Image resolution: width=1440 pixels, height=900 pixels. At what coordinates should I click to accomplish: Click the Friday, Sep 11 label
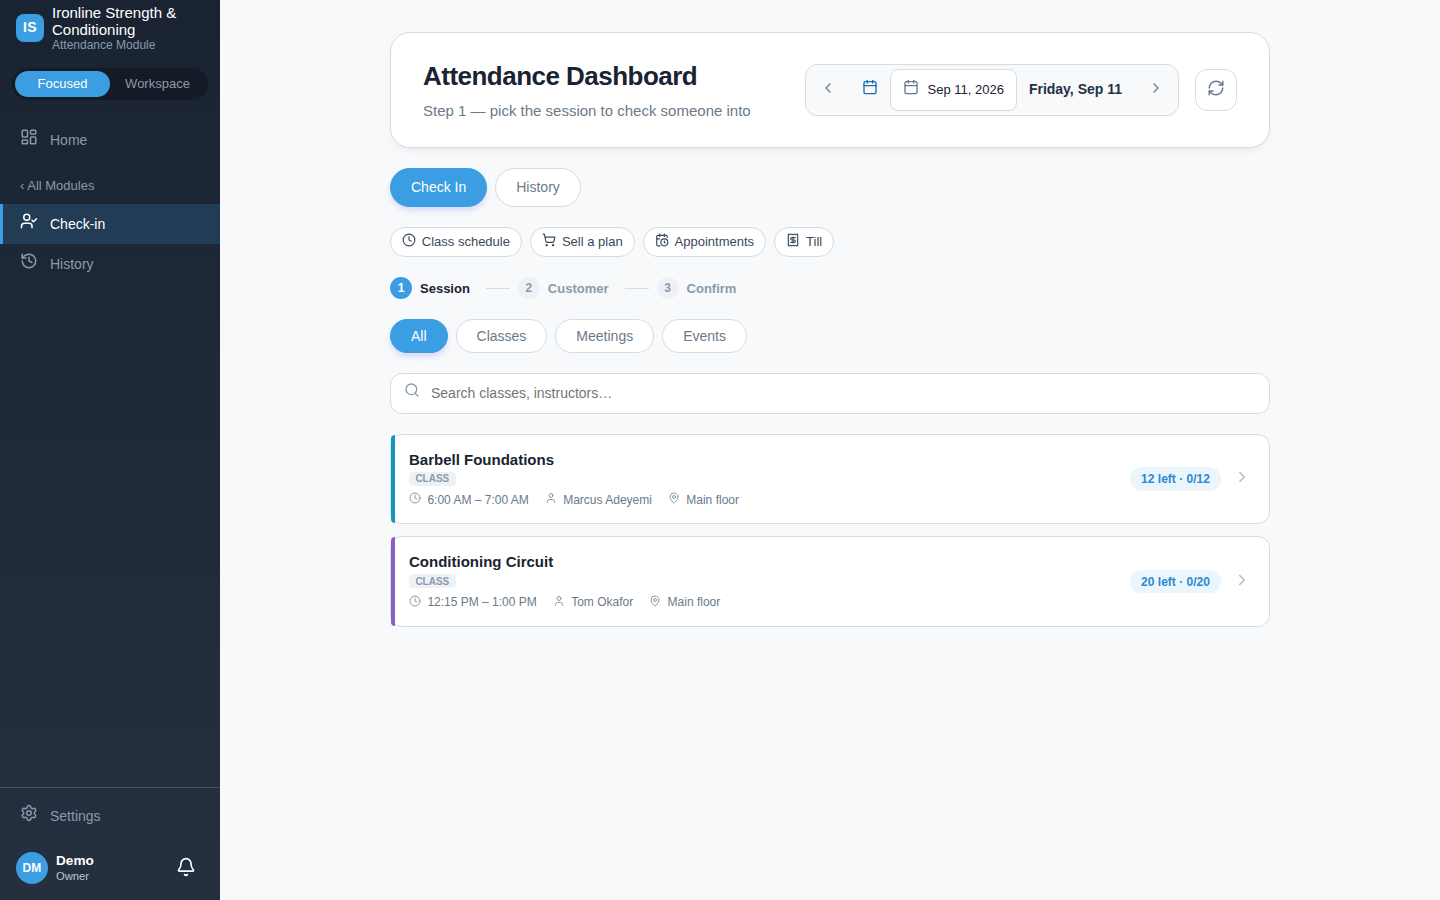pyautogui.click(x=1075, y=89)
